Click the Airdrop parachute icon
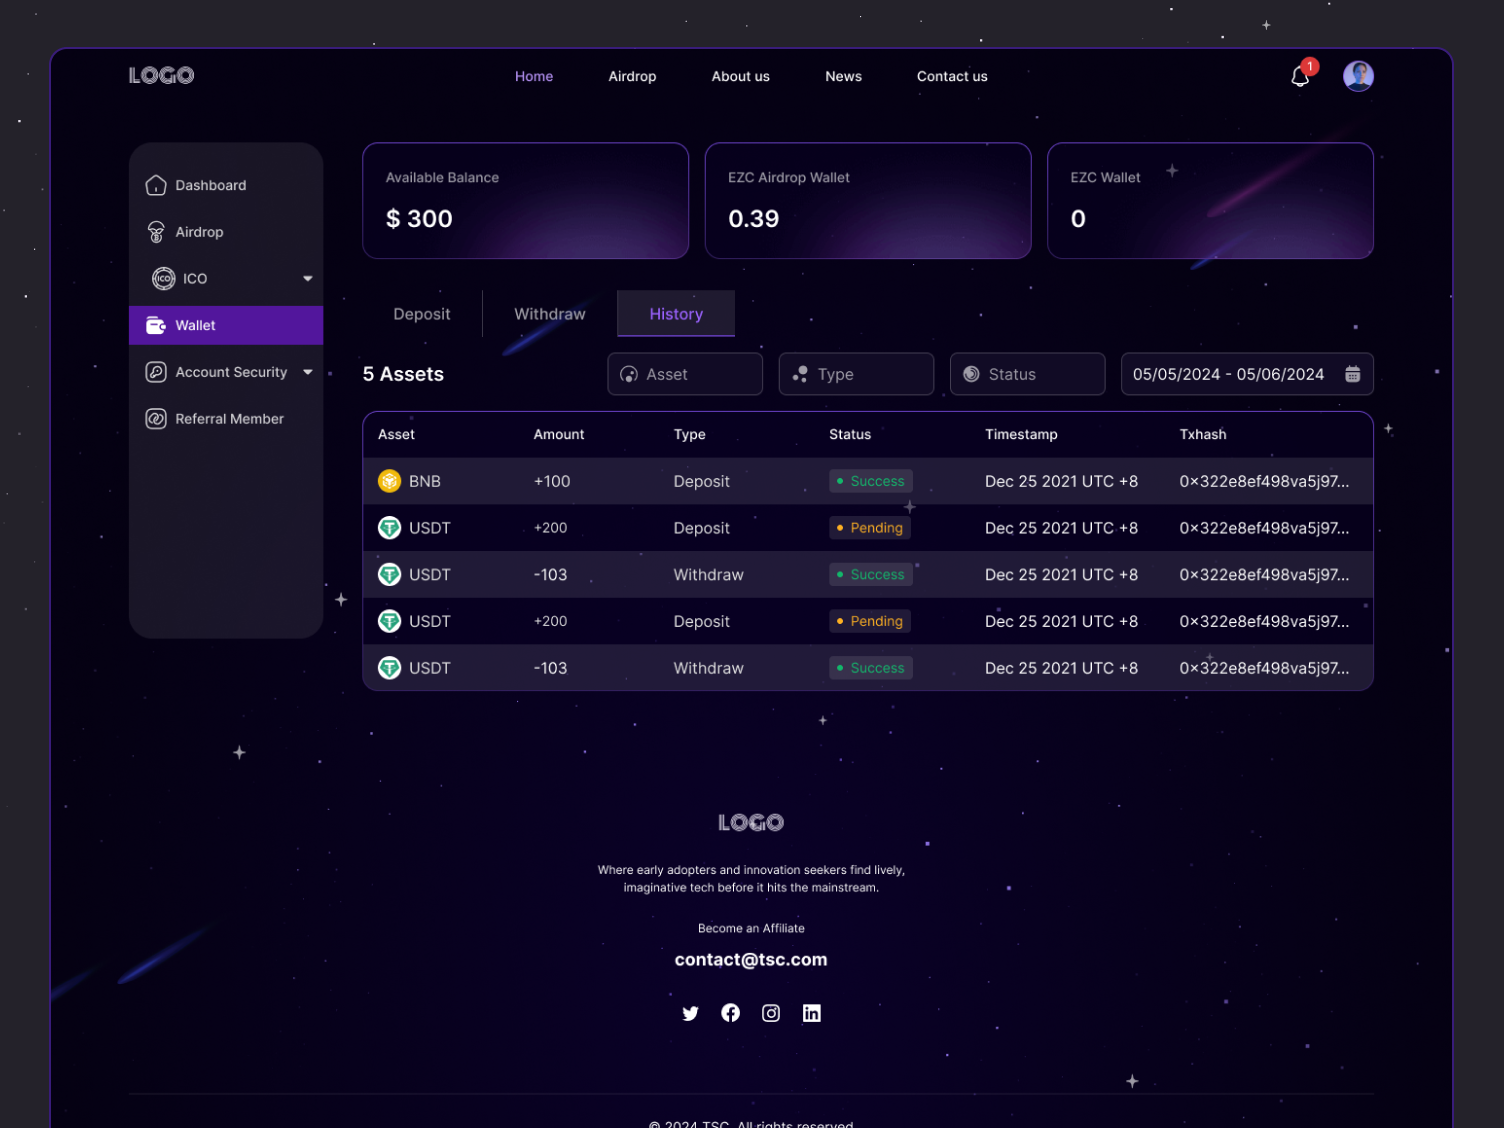Screen dimensions: 1504x1128 point(156,231)
